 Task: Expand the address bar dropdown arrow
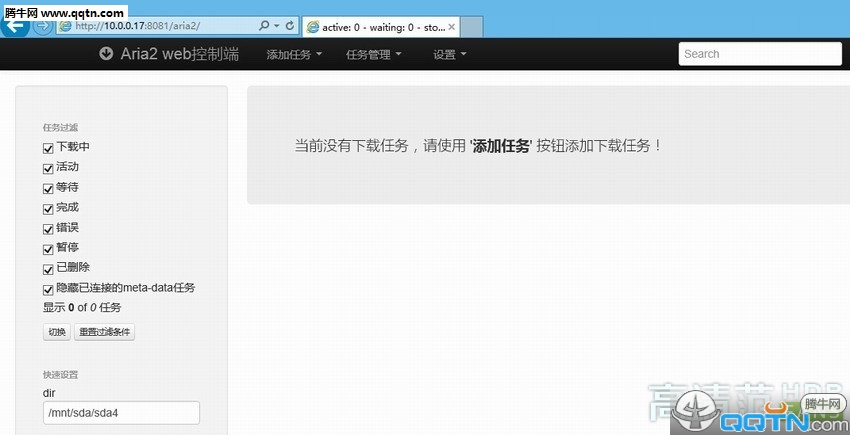pos(276,25)
